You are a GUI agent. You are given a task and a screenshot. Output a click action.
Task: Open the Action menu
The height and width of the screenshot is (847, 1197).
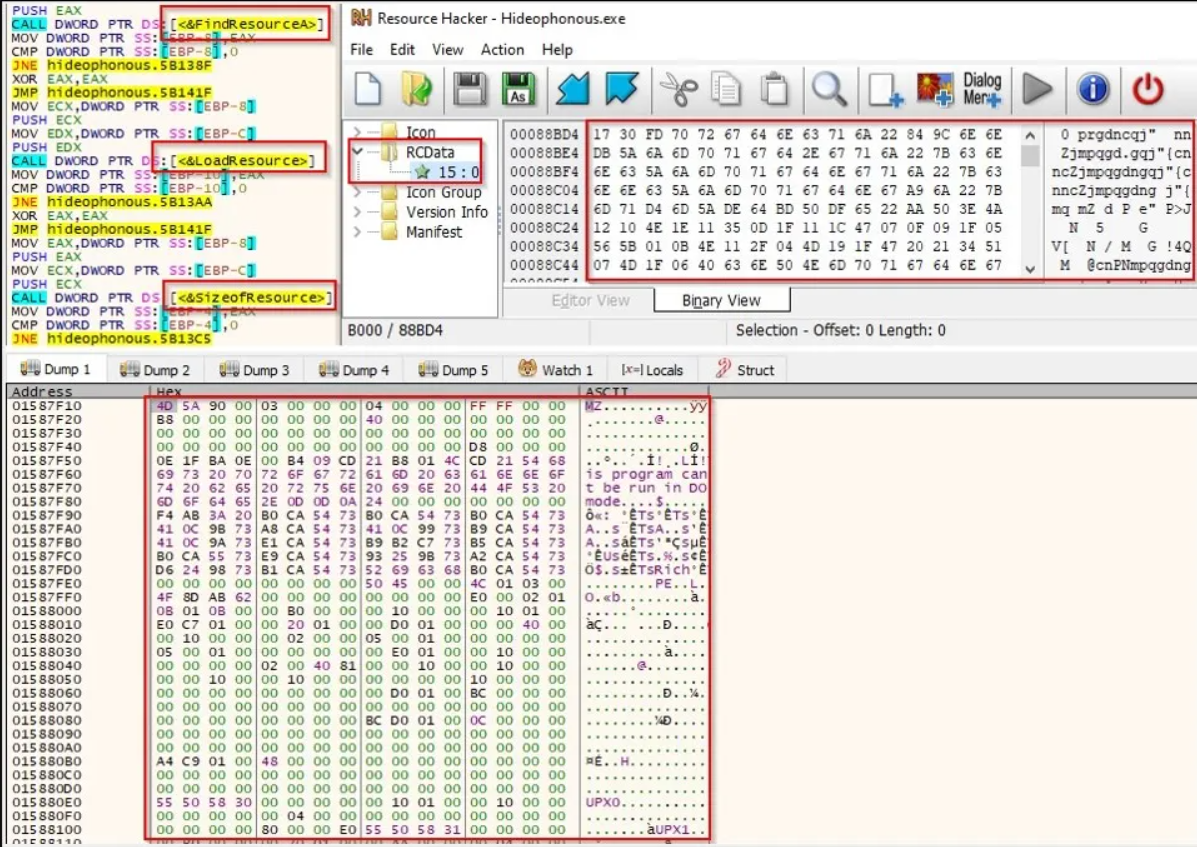(x=502, y=50)
